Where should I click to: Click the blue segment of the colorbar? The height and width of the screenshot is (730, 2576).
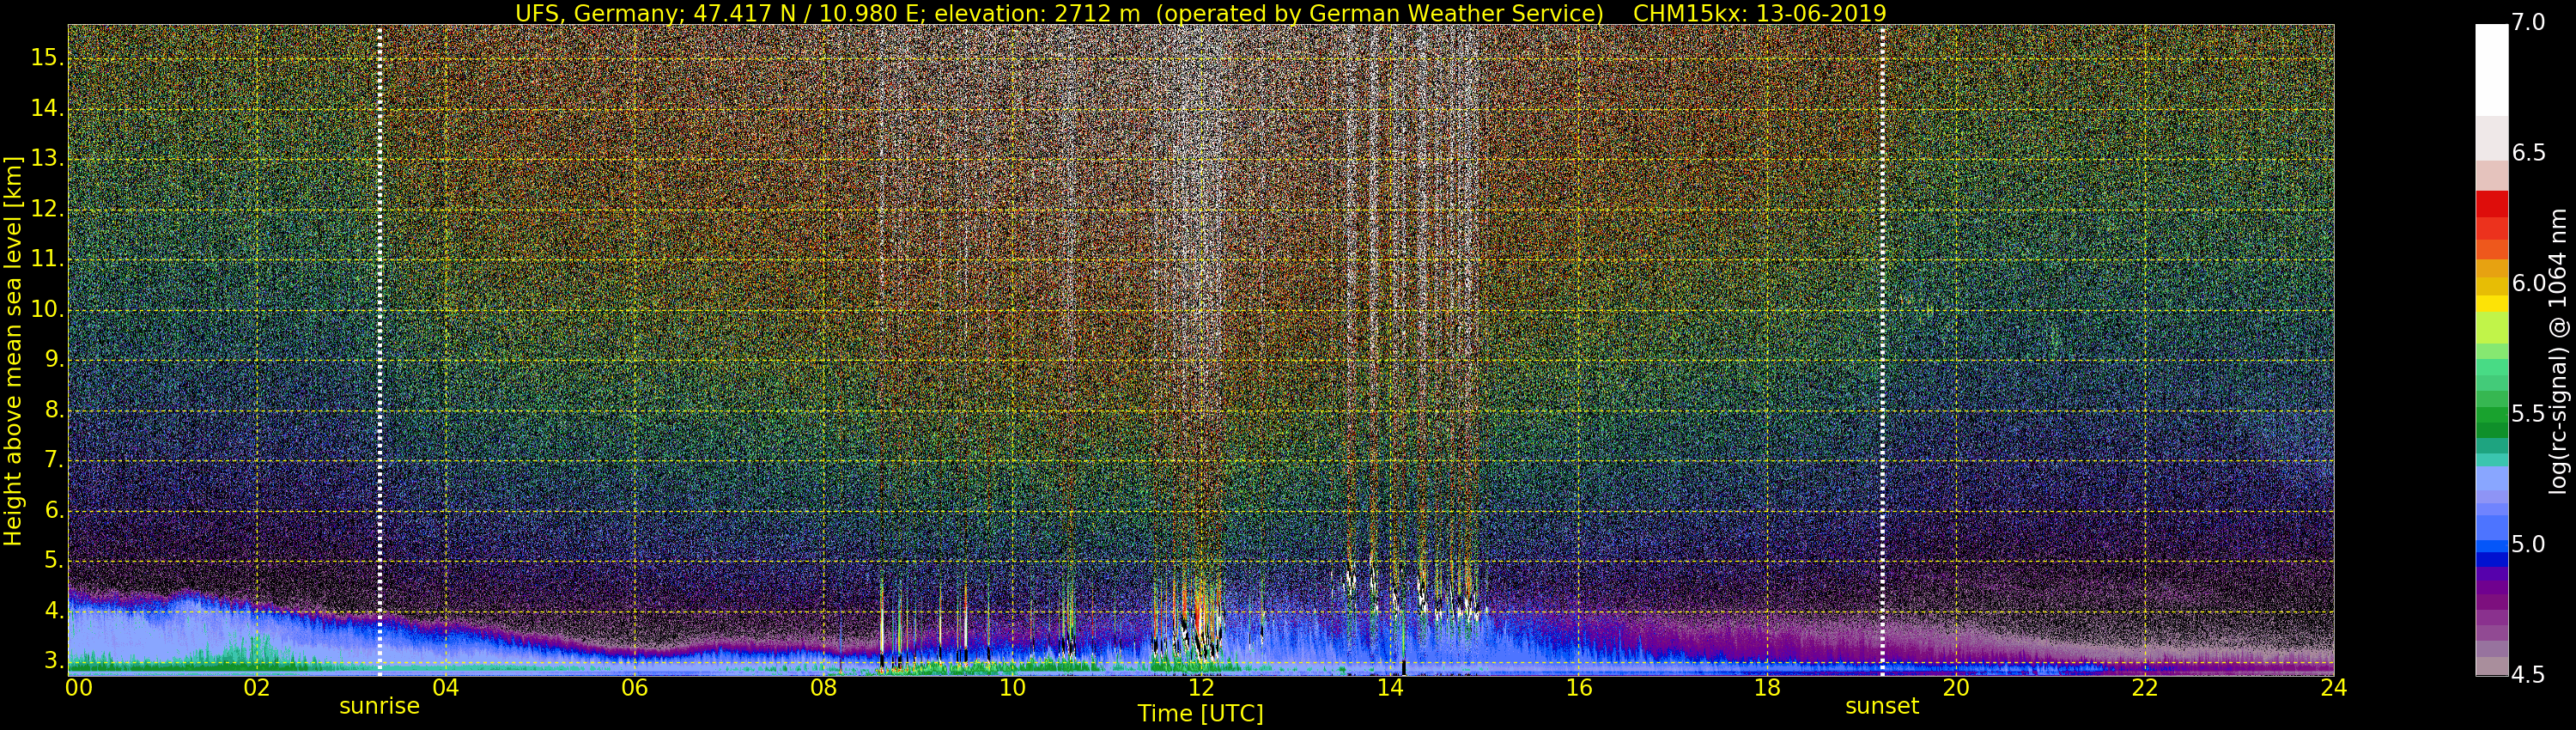(x=2492, y=546)
